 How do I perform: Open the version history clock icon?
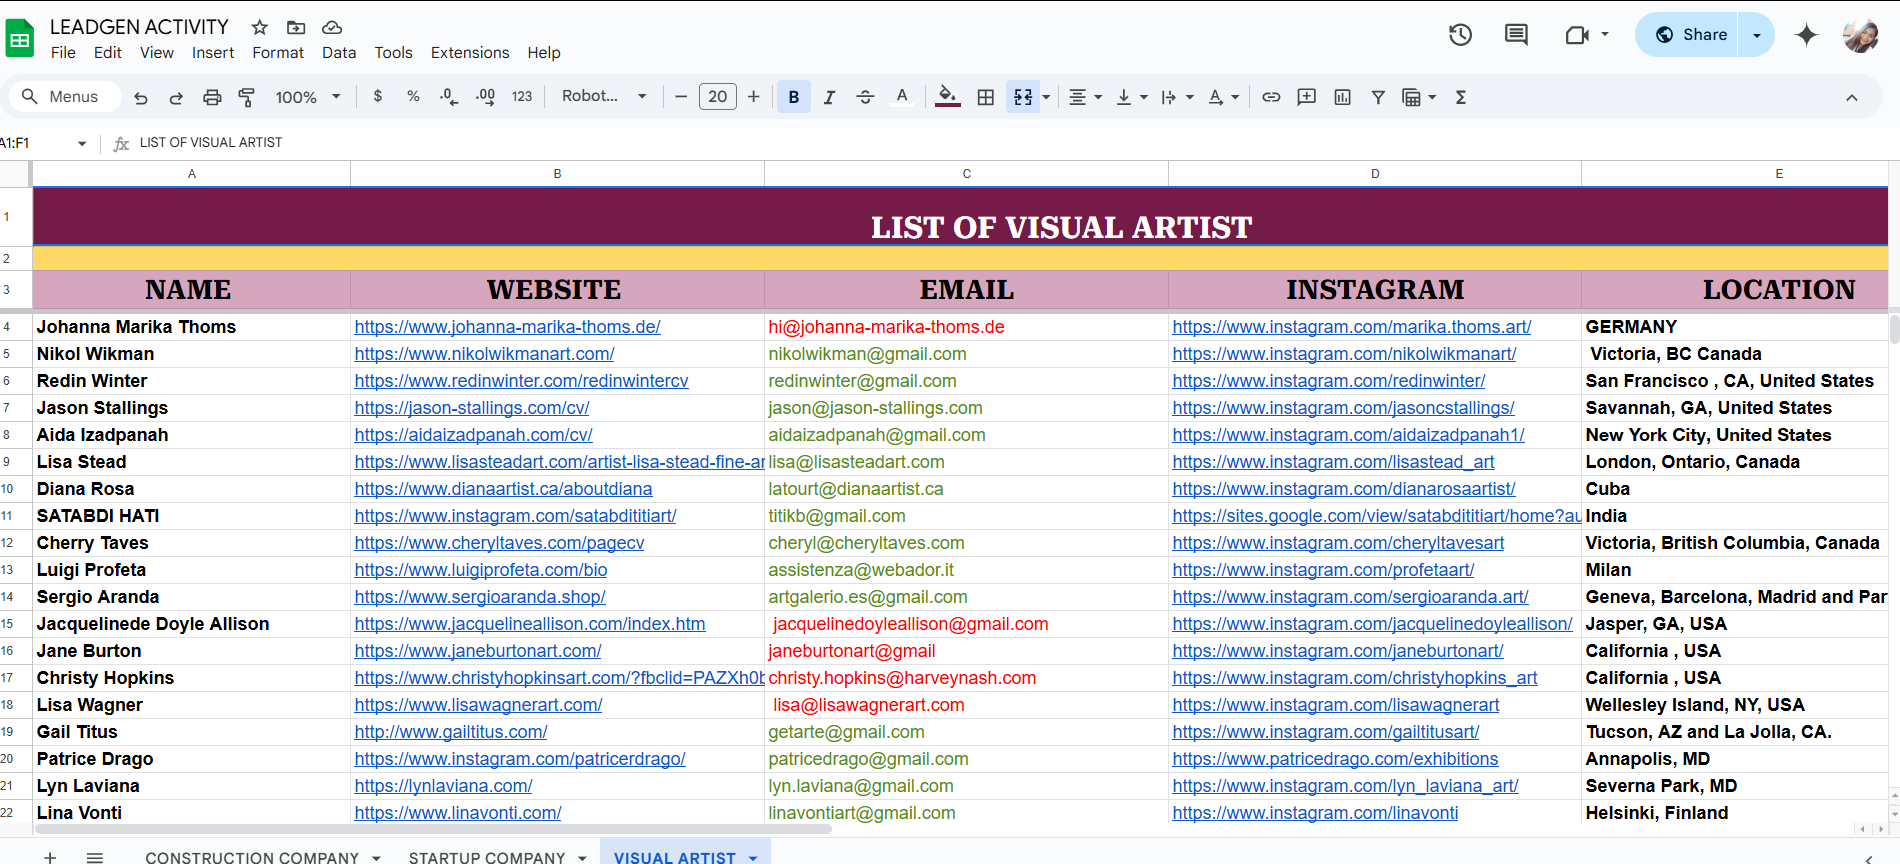coord(1460,35)
